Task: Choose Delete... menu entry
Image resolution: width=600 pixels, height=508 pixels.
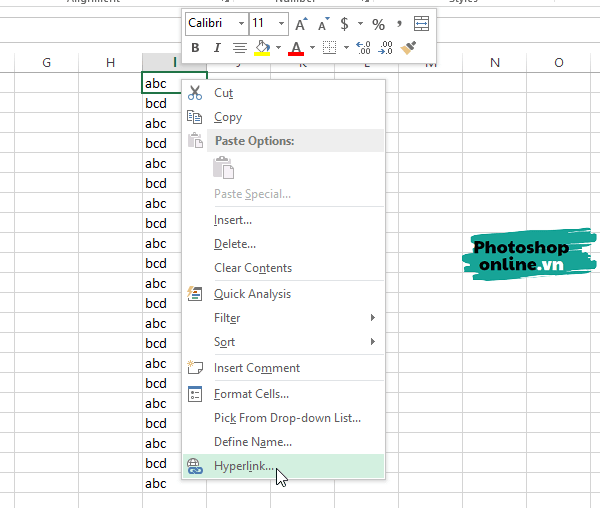Action: (284, 244)
